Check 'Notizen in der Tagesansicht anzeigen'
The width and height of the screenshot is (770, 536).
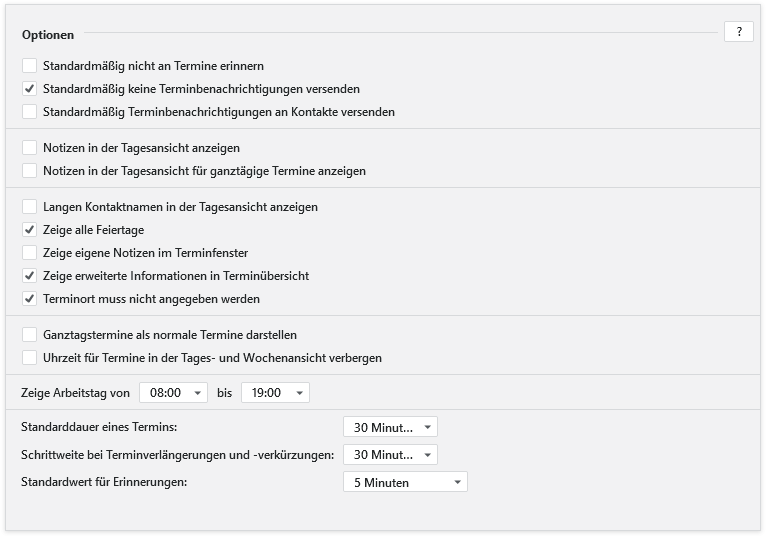[x=30, y=148]
